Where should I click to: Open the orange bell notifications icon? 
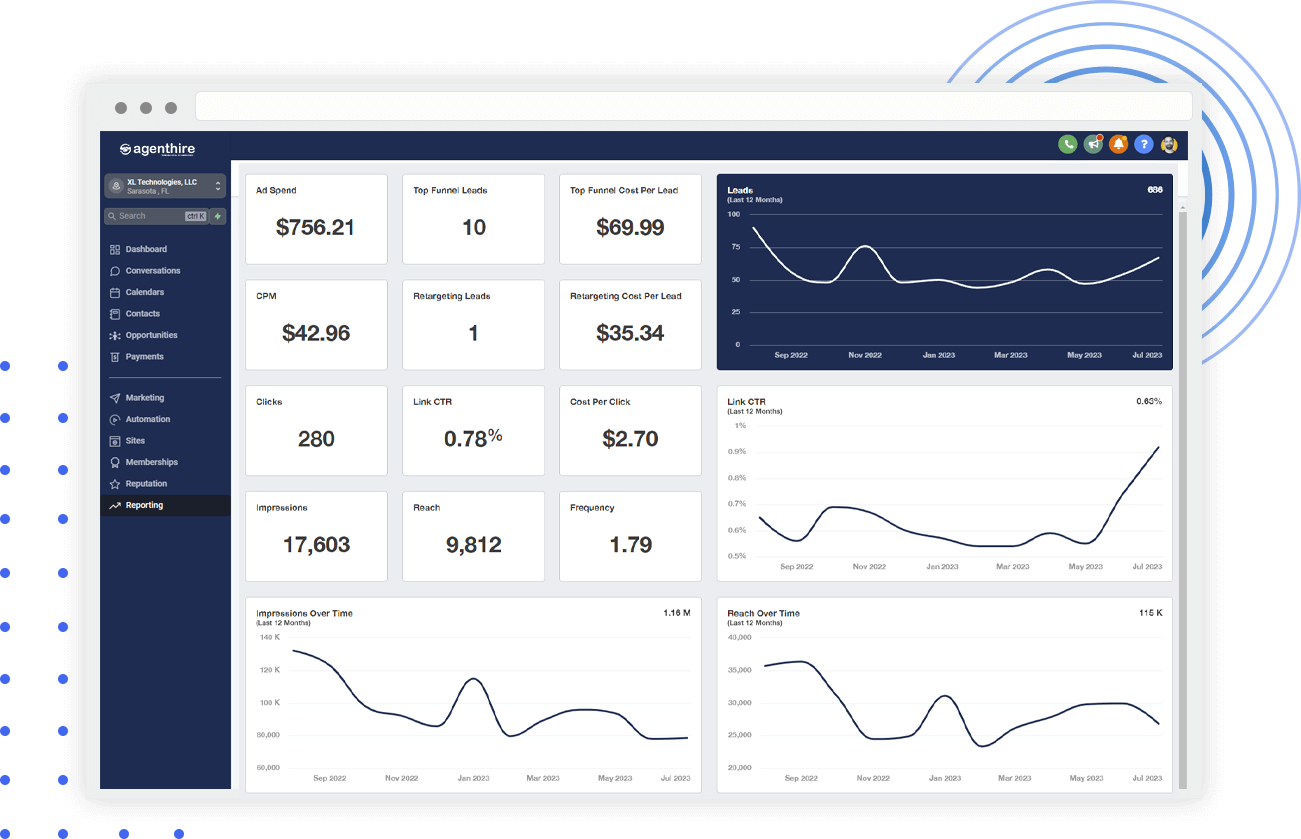tap(1119, 145)
